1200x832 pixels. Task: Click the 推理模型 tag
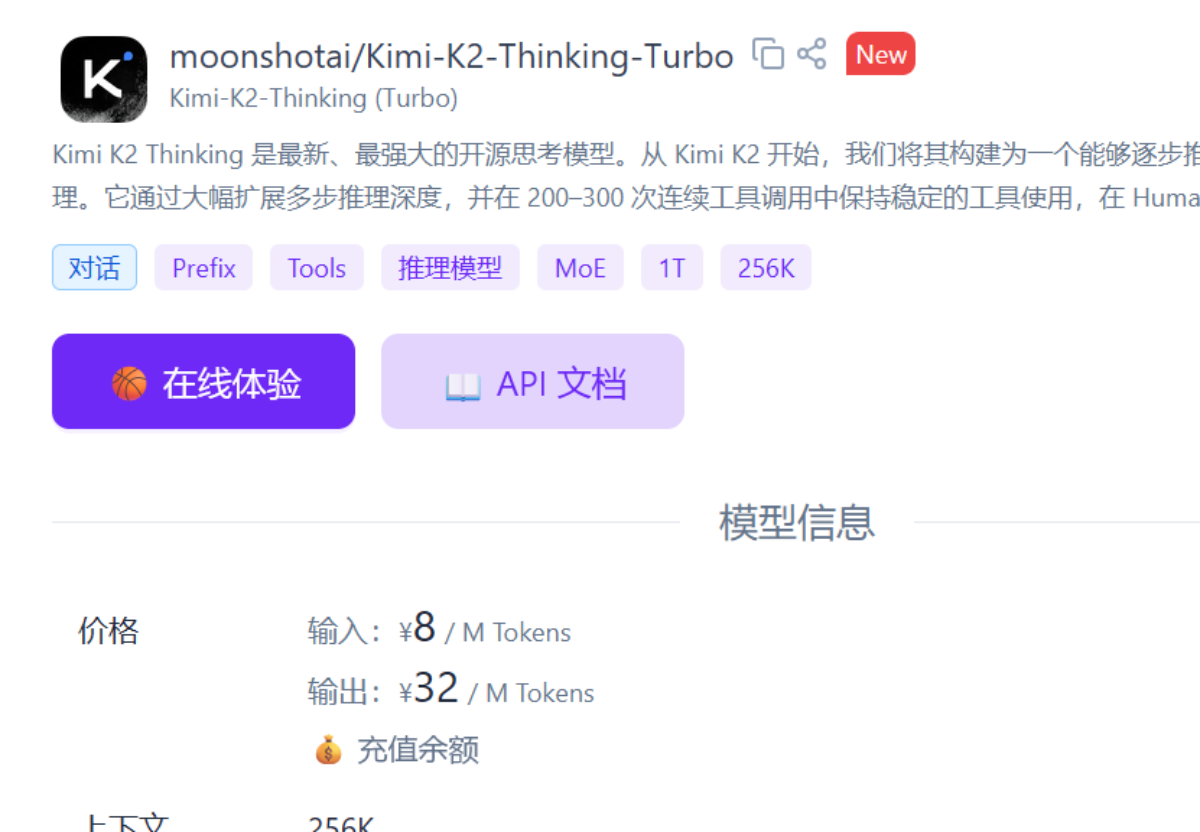tap(450, 268)
